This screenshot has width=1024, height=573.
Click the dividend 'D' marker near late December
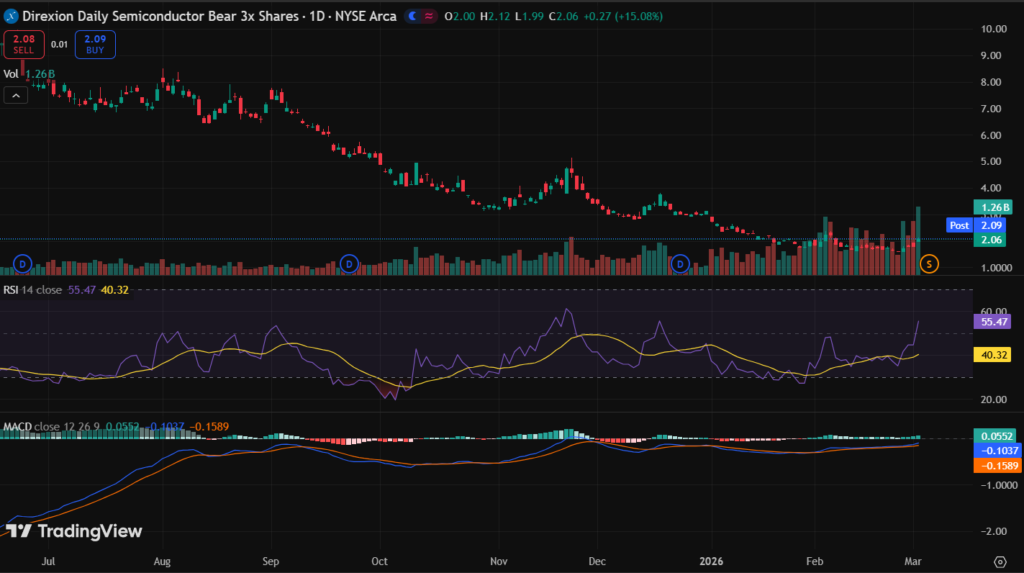tap(681, 264)
